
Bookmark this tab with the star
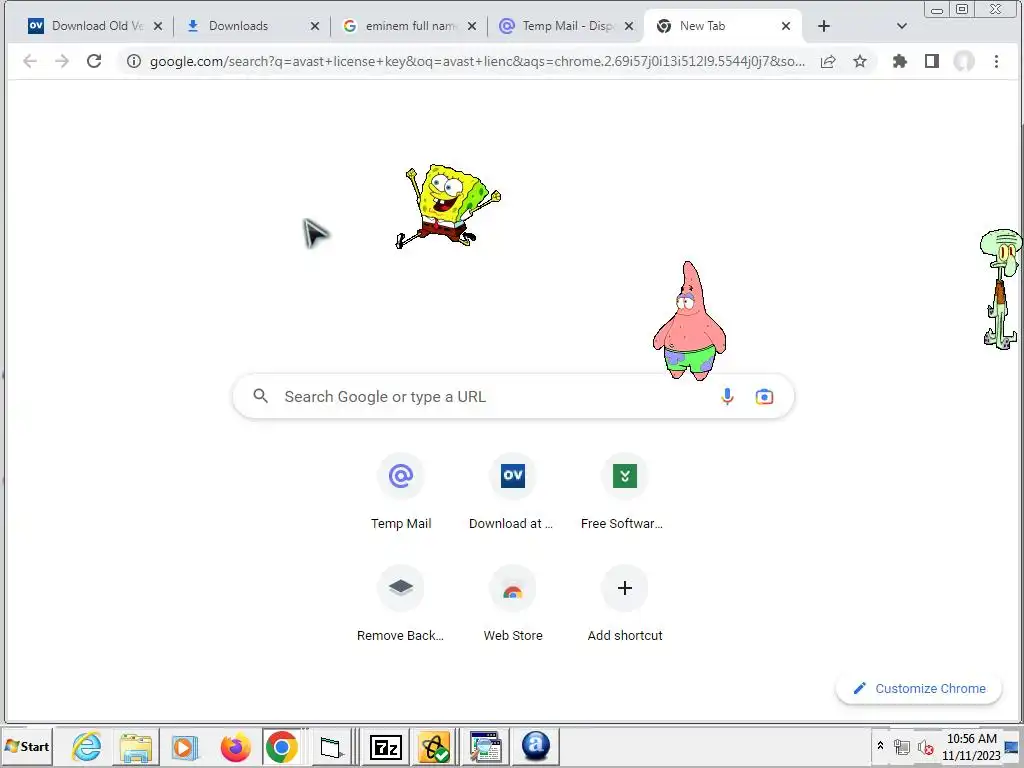click(860, 61)
